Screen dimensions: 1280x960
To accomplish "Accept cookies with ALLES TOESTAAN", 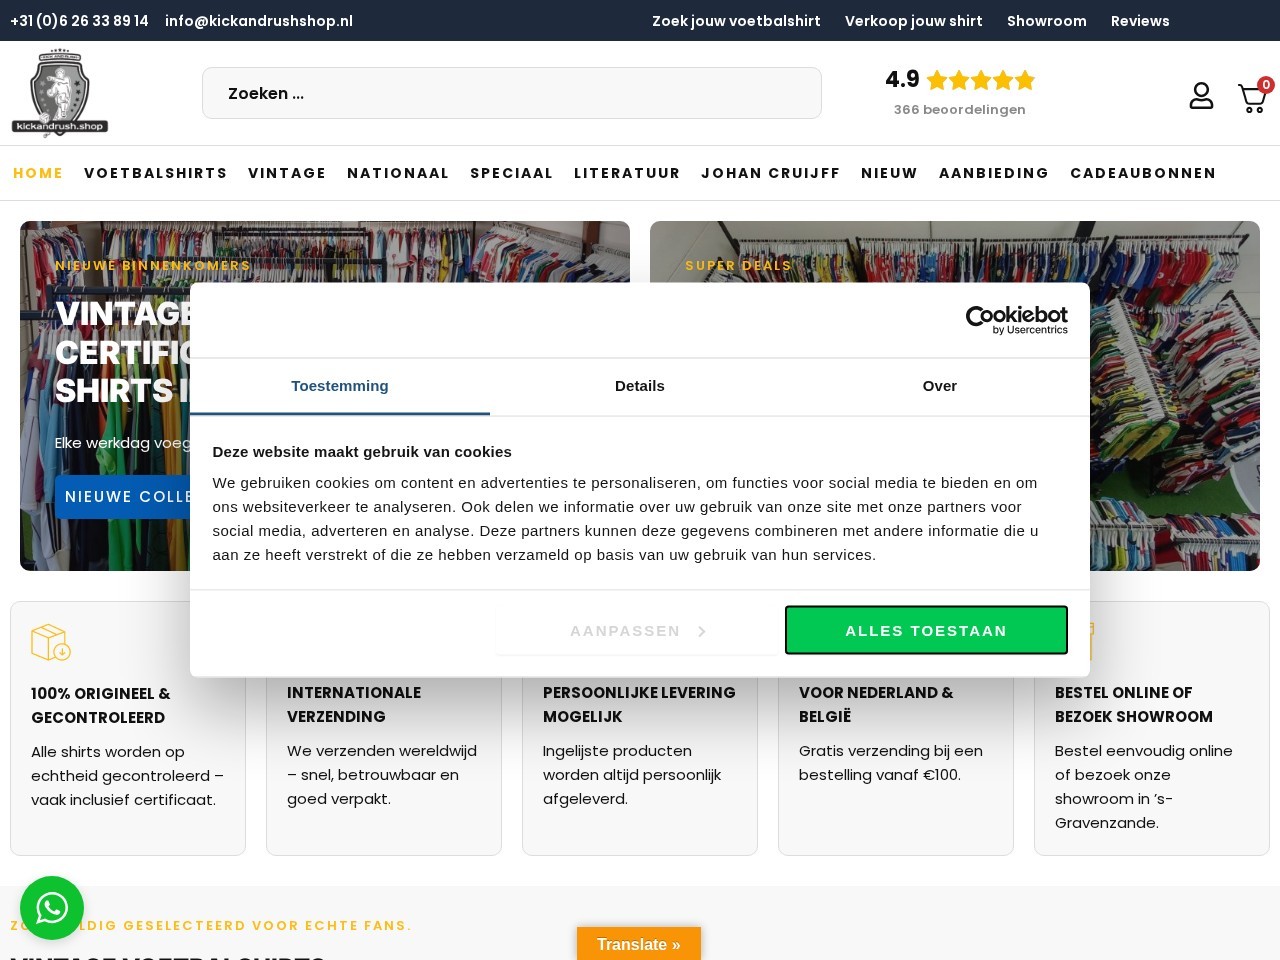I will [926, 630].
